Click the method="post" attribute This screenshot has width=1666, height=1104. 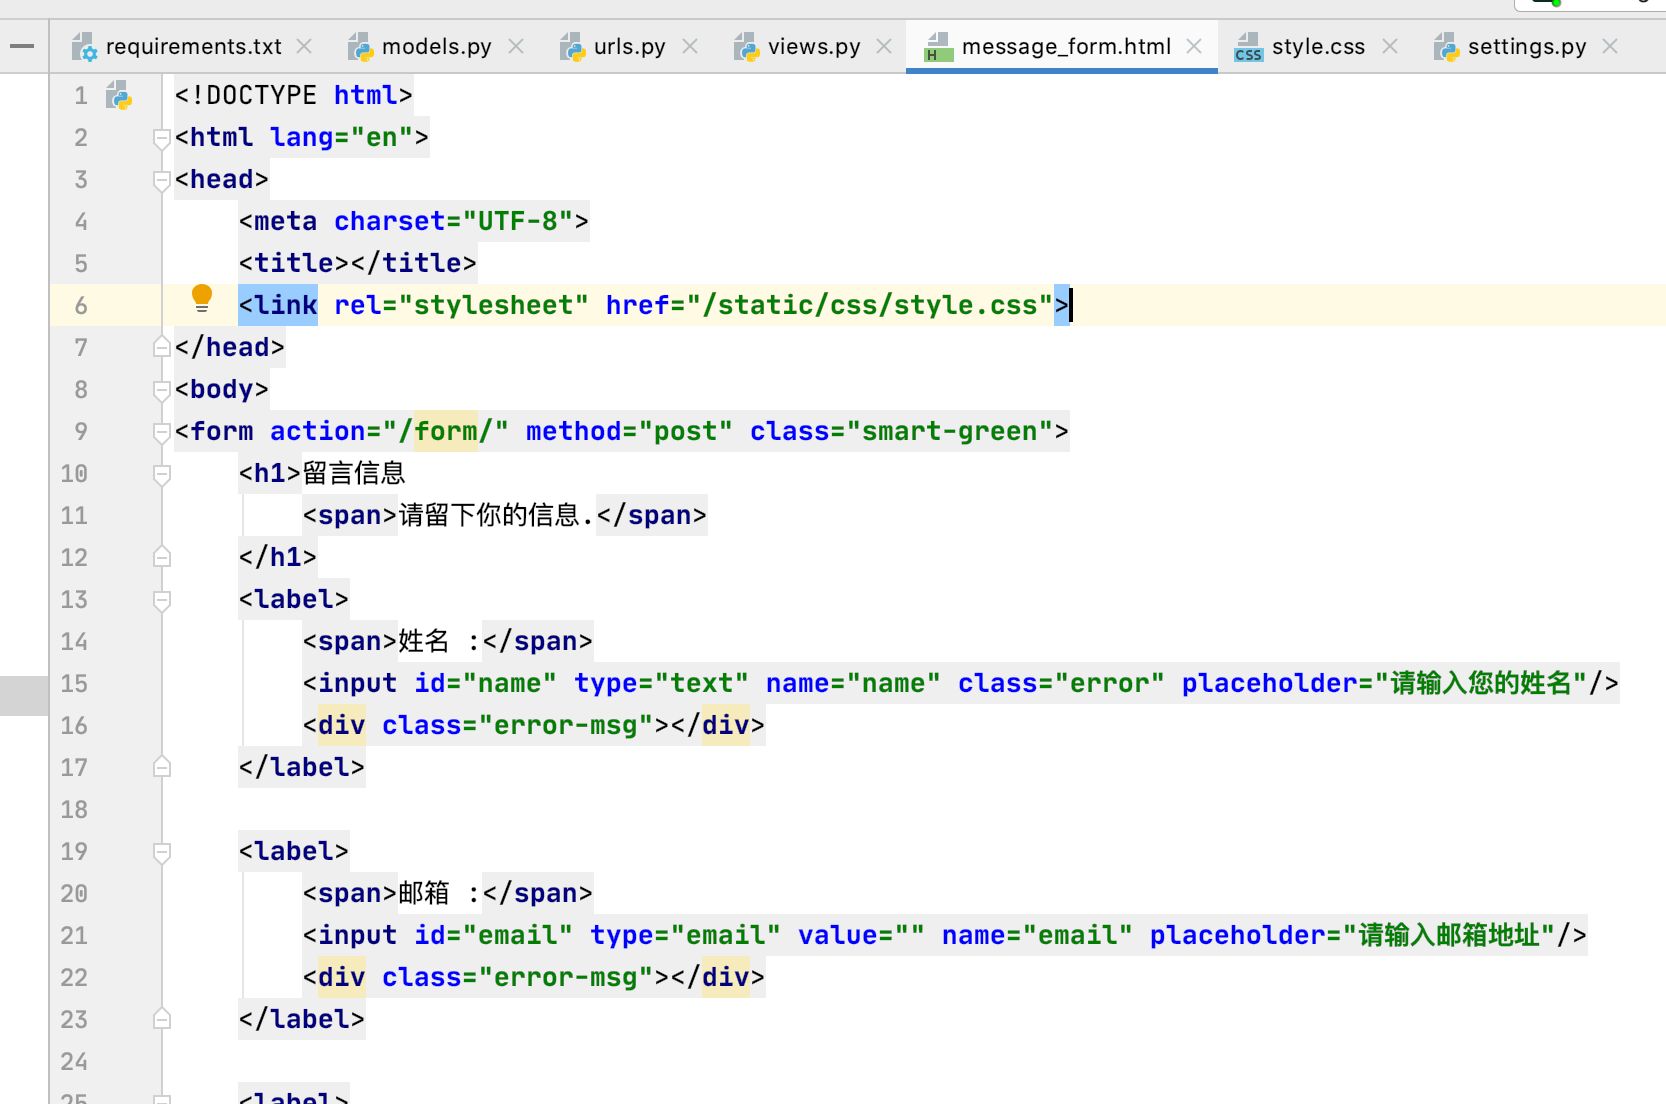point(629,431)
